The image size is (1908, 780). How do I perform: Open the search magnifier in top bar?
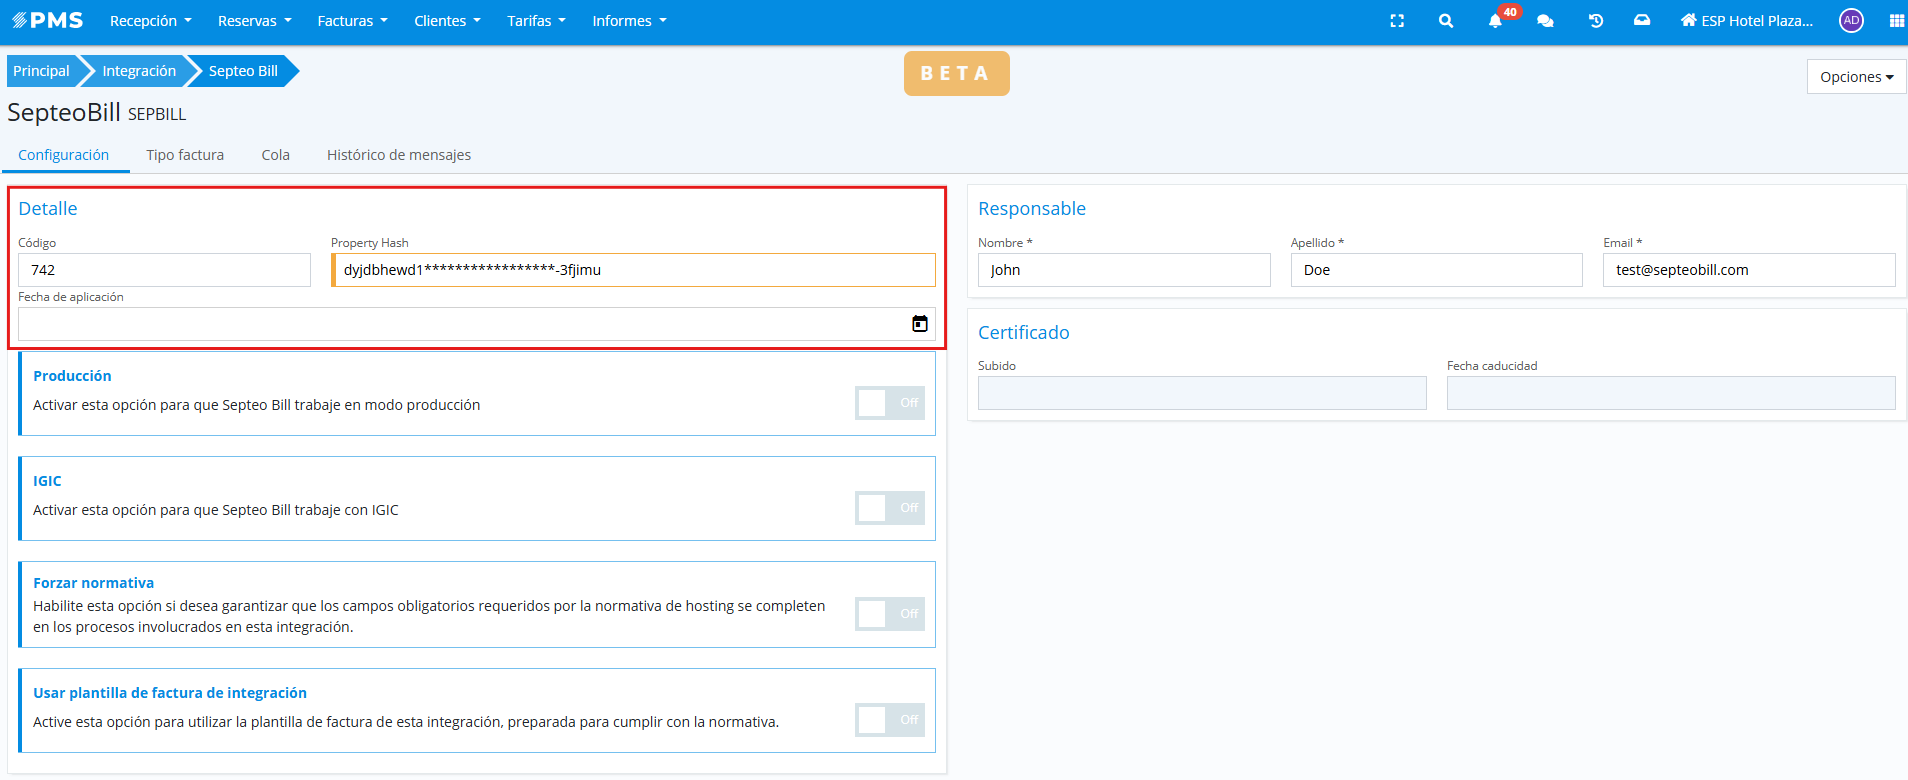[x=1445, y=21]
